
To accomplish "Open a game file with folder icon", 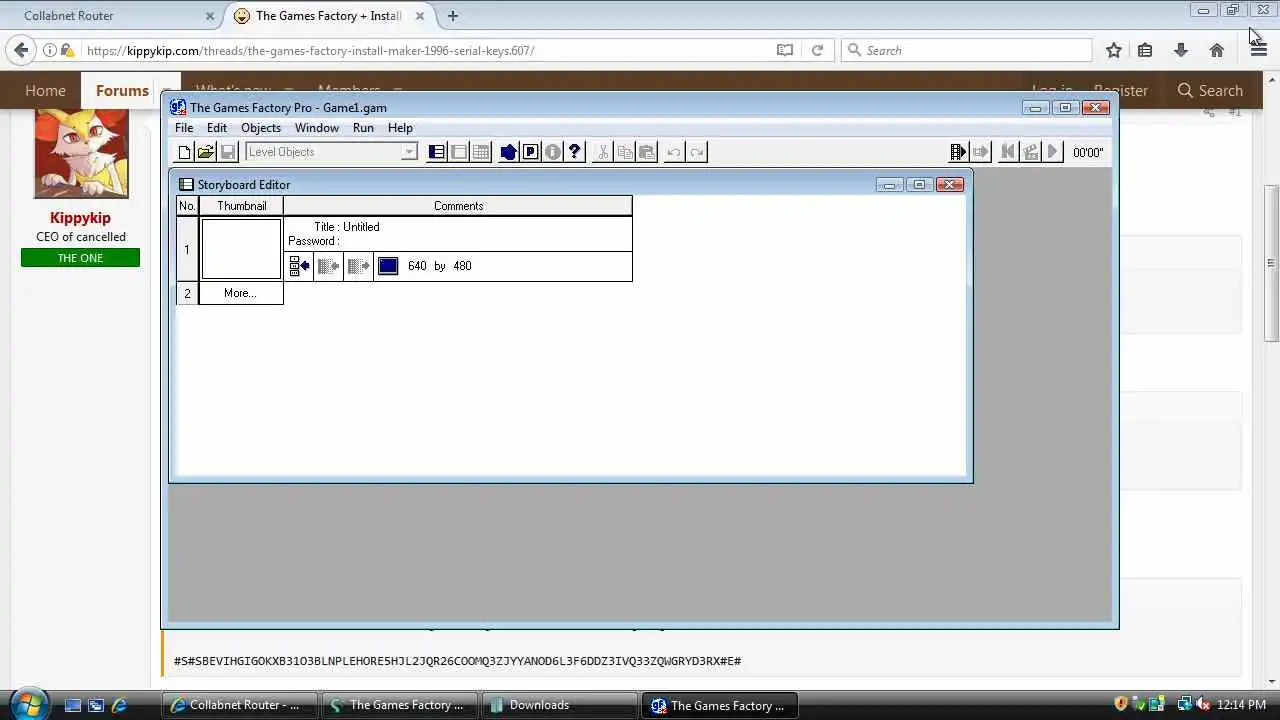I will 206,152.
